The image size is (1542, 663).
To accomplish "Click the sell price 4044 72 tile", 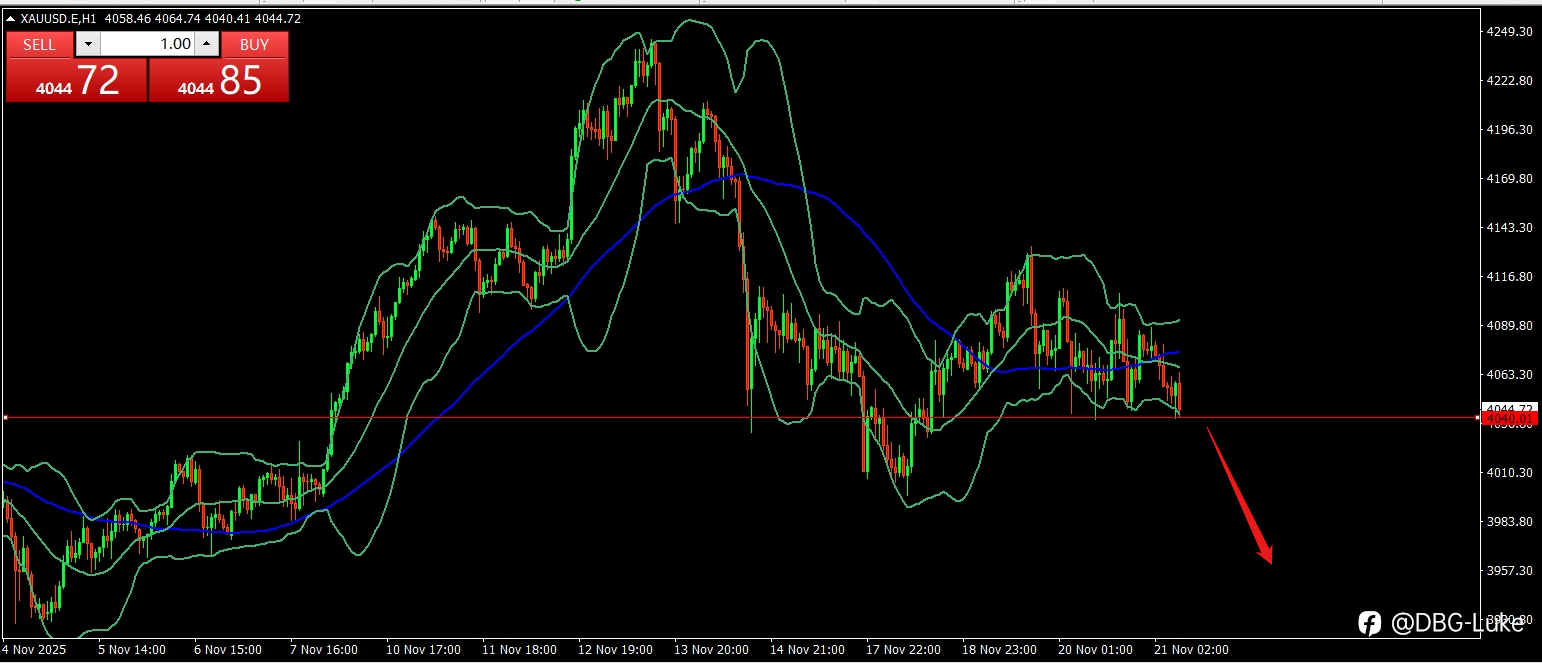I will pyautogui.click(x=77, y=80).
